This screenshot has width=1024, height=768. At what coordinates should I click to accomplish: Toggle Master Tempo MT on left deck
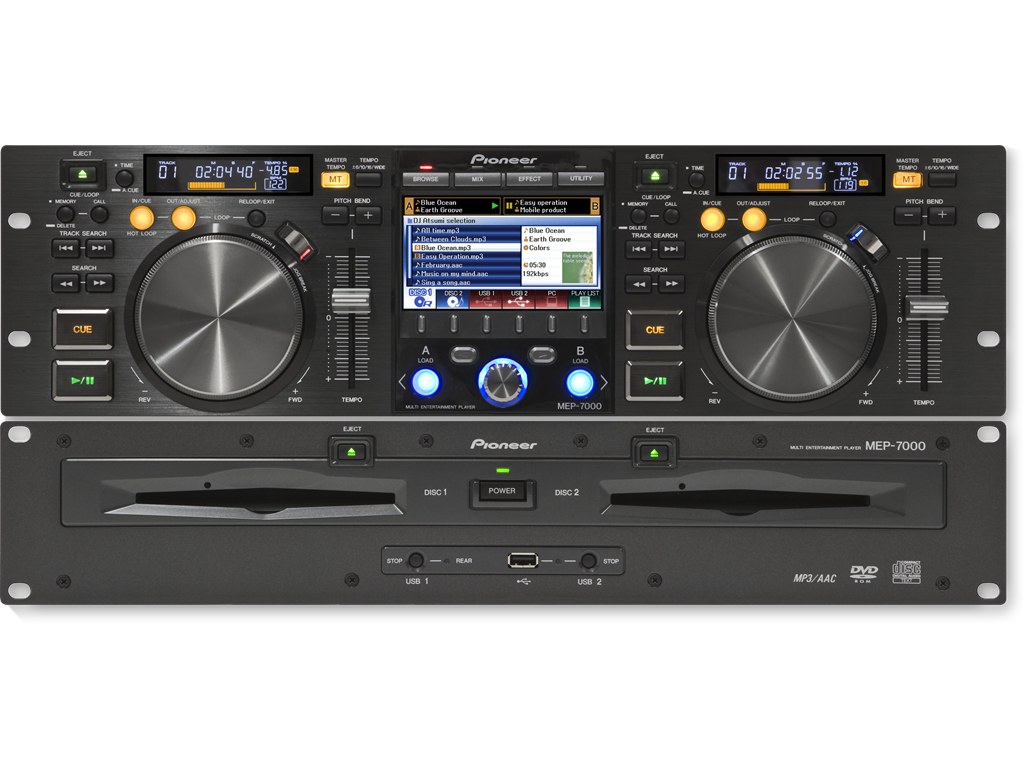[x=335, y=180]
